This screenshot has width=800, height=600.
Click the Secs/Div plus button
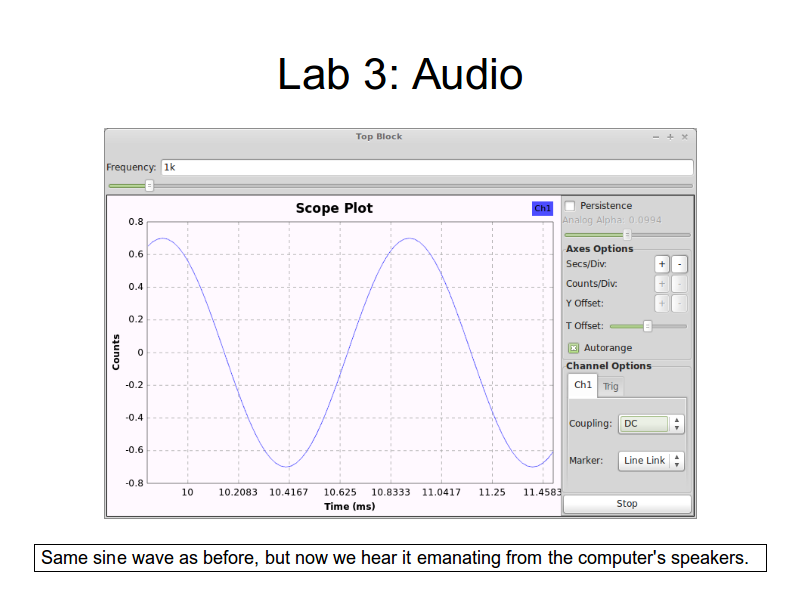tap(662, 264)
